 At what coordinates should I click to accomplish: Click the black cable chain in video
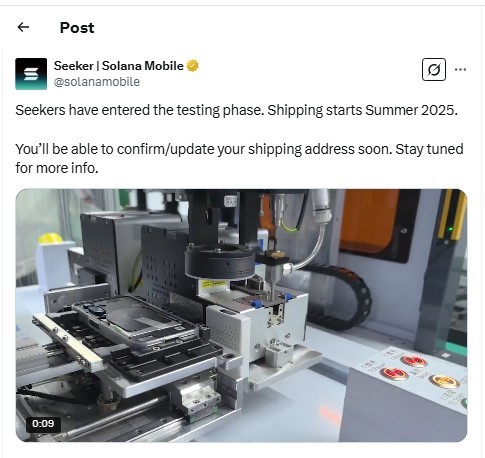point(342,295)
